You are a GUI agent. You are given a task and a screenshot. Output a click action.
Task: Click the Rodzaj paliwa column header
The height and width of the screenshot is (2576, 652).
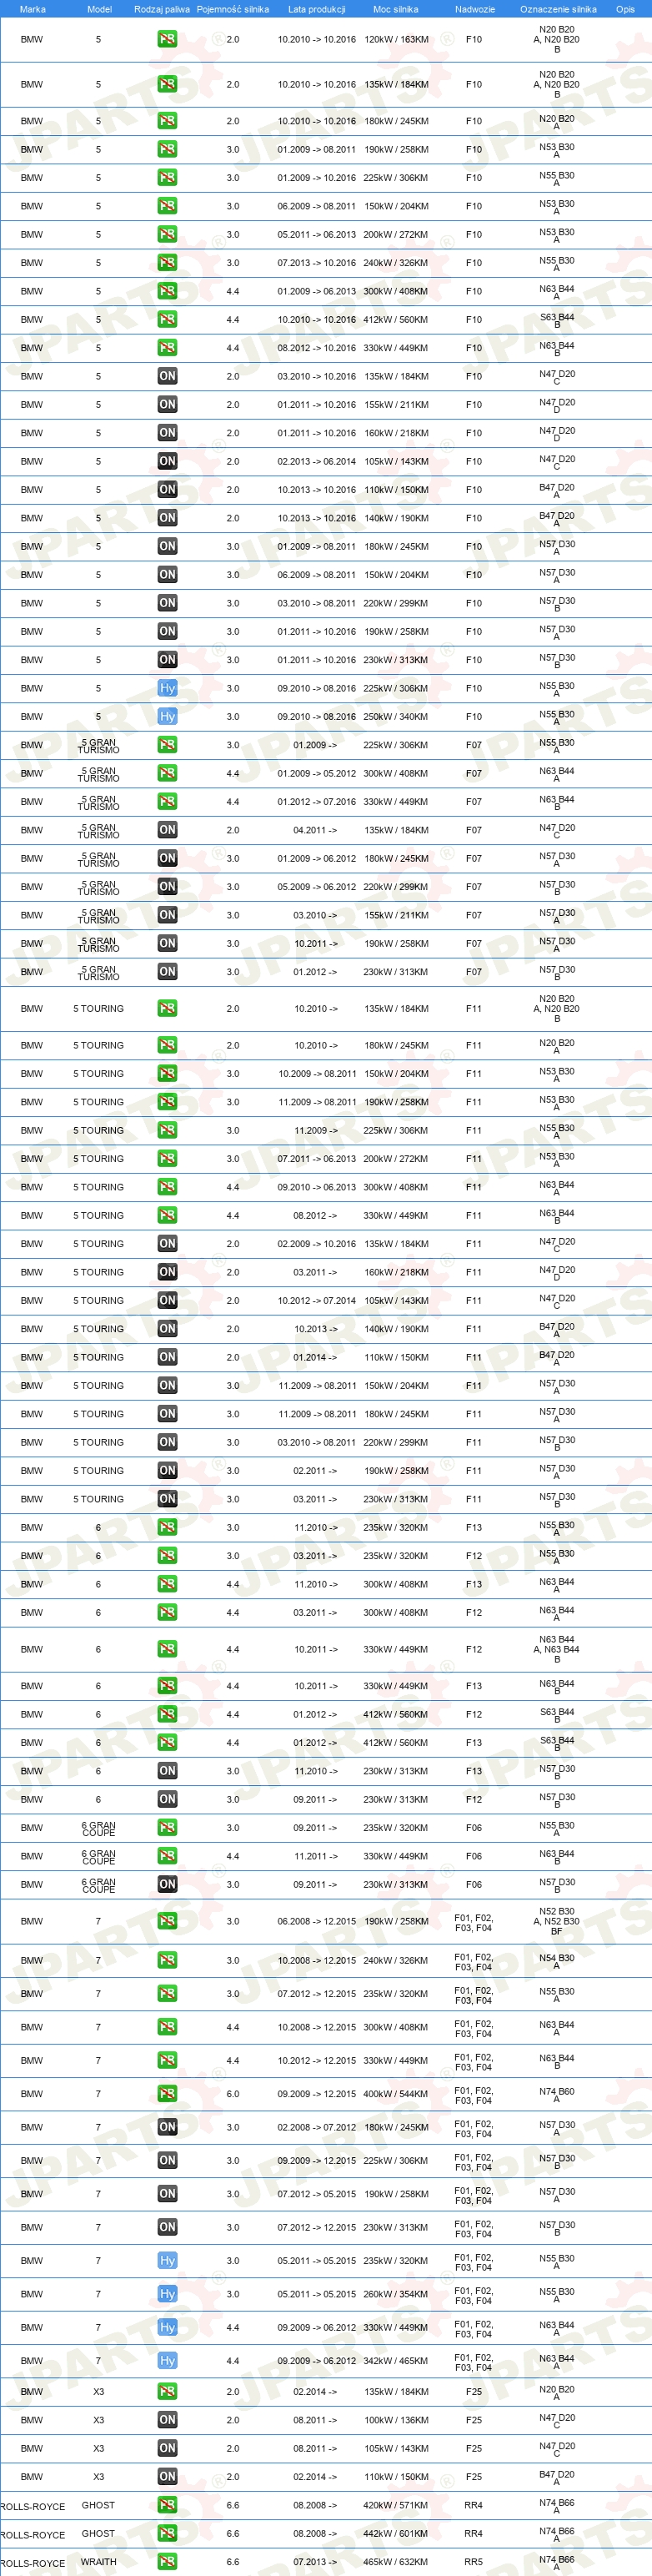(162, 9)
